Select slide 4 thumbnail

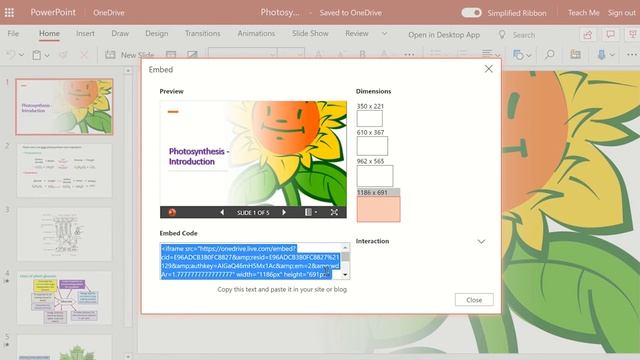(64, 298)
